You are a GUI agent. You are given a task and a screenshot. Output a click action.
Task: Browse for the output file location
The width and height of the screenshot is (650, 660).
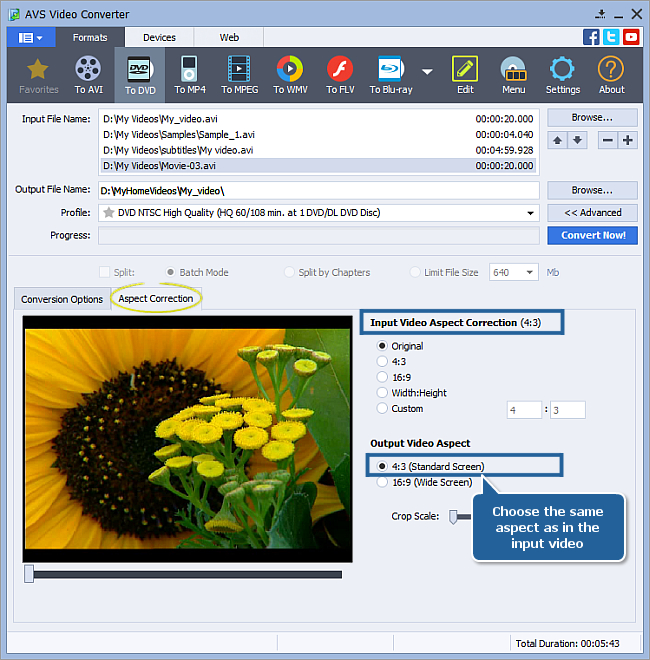click(592, 190)
